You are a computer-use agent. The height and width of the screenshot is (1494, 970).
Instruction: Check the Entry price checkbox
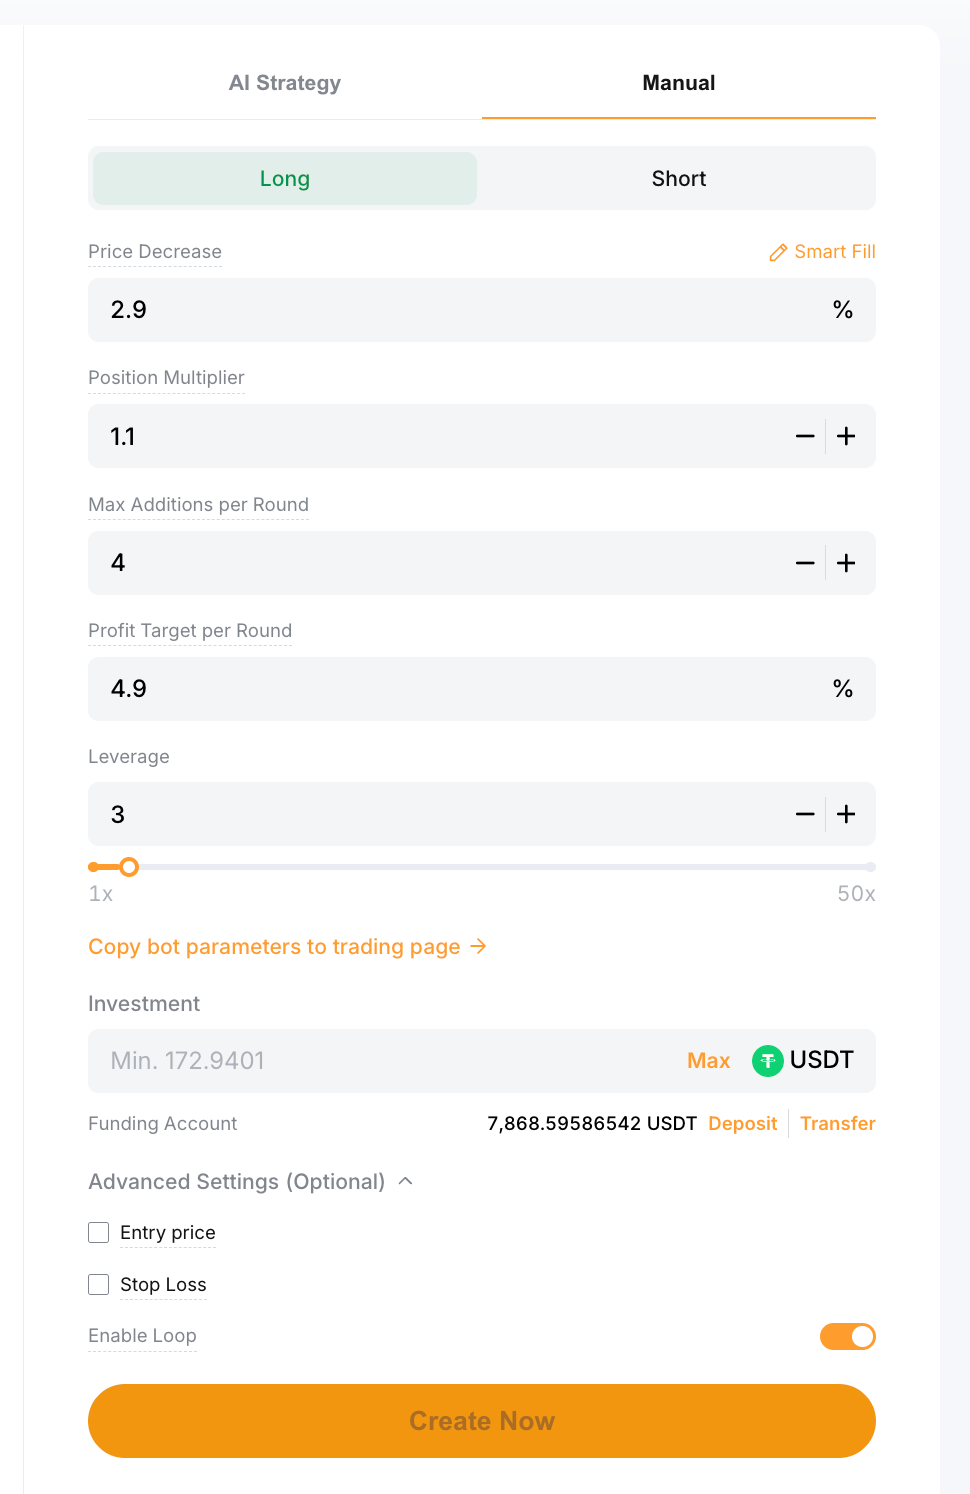point(98,1232)
